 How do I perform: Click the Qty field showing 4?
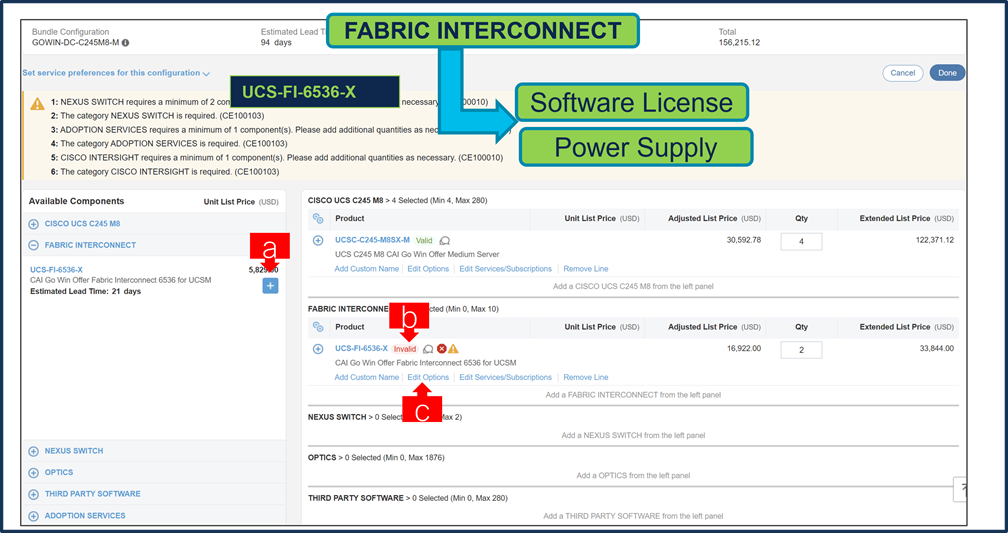point(801,242)
